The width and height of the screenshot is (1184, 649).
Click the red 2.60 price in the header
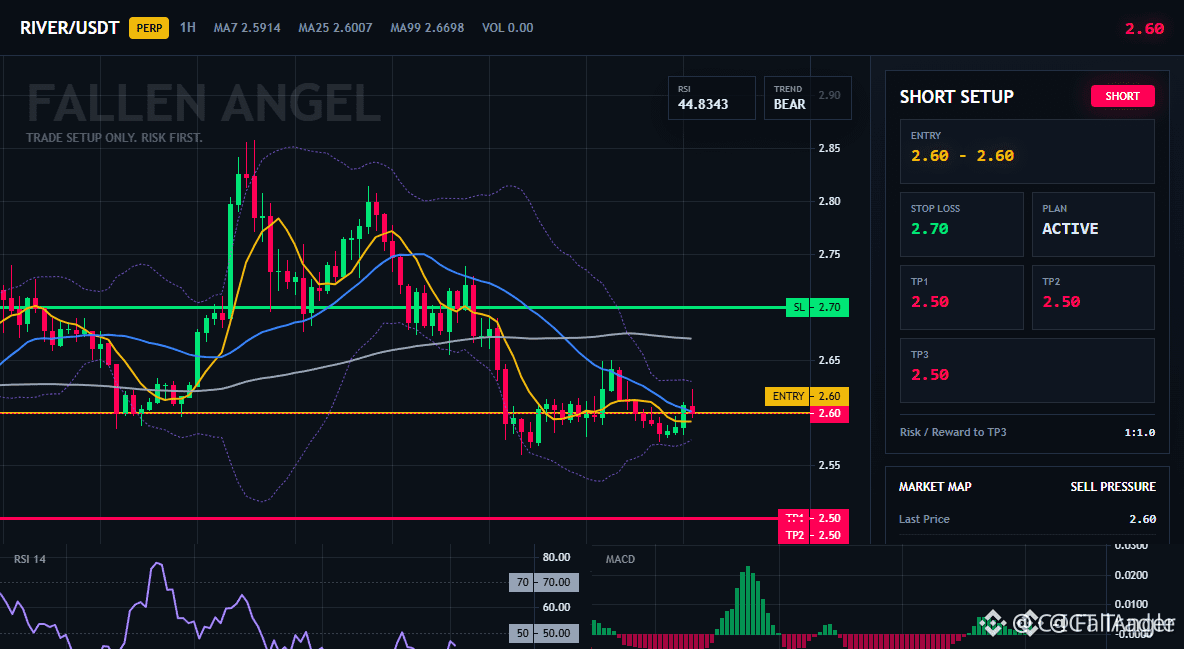click(x=1144, y=29)
